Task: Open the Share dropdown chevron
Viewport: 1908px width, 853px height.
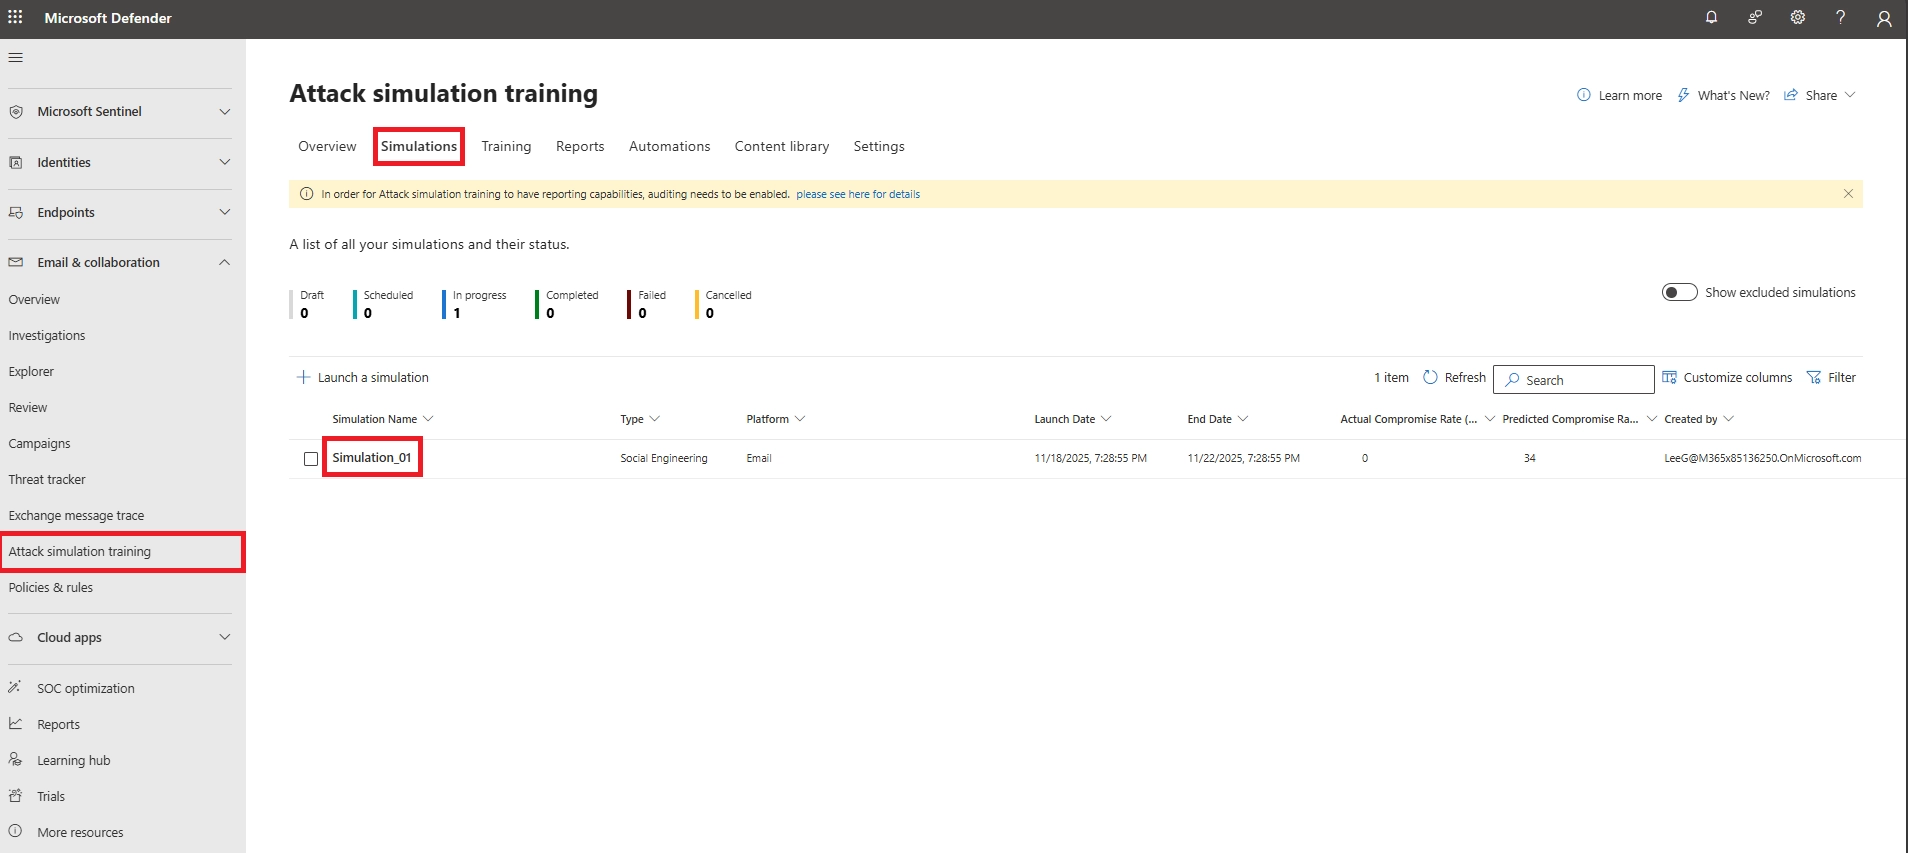Action: 1850,95
